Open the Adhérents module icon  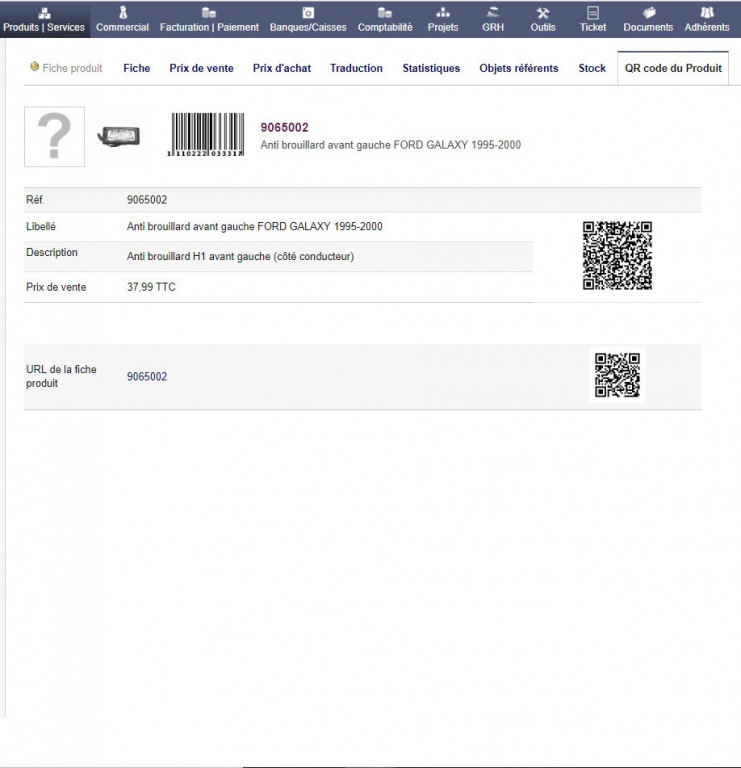[x=707, y=12]
